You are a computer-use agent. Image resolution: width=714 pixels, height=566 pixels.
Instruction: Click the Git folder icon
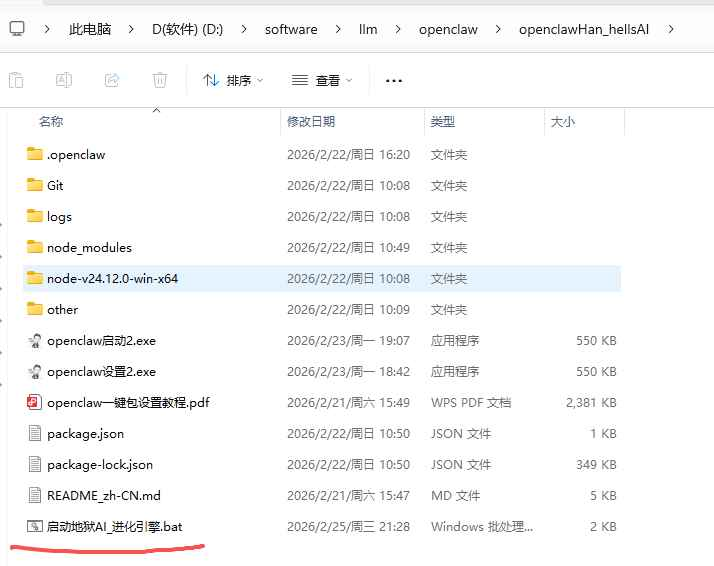pyautogui.click(x=35, y=185)
